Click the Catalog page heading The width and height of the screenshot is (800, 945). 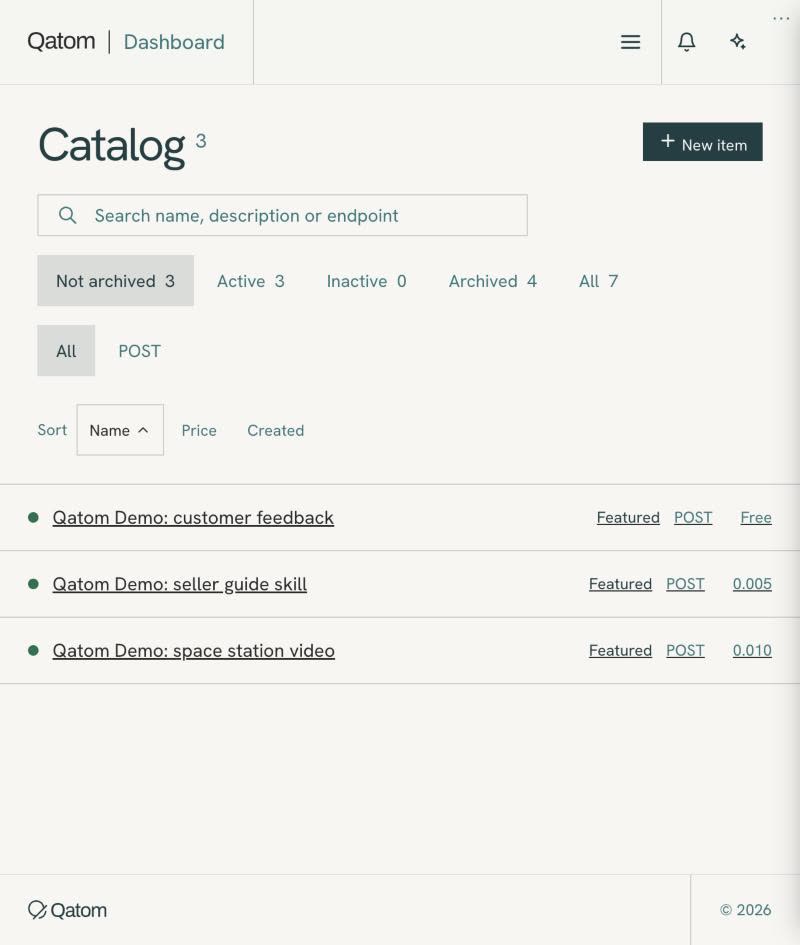112,146
